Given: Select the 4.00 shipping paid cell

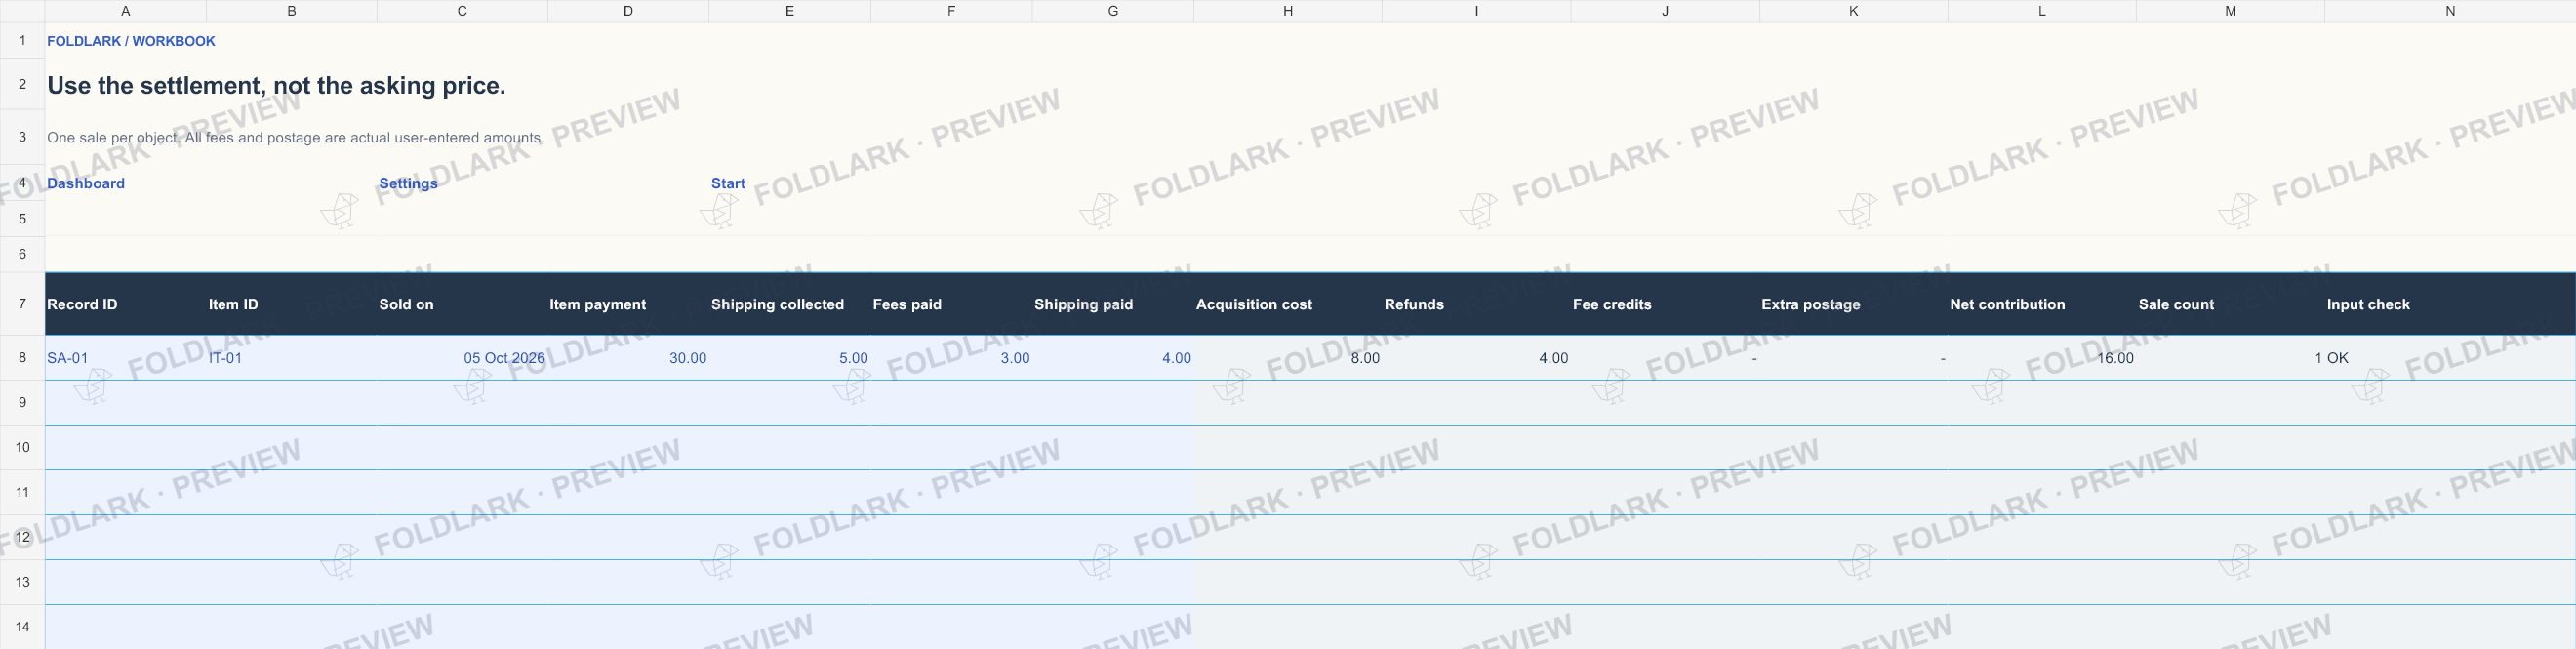Looking at the screenshot, I should click(x=1113, y=358).
